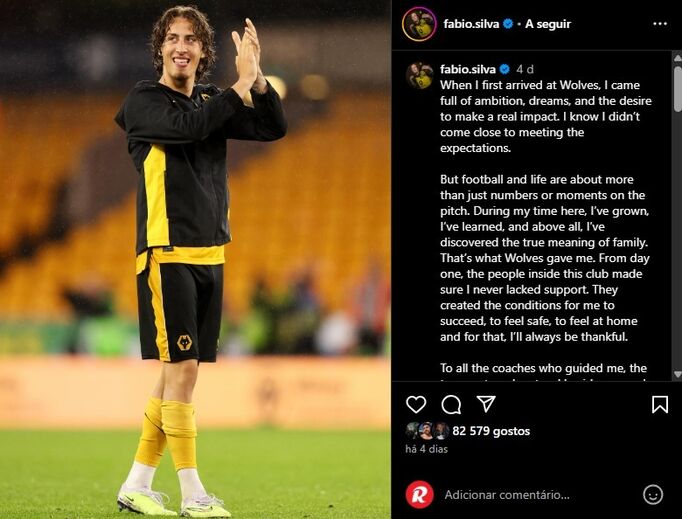Toggle the 'A seguir' following button
682x519 pixels.
click(548, 24)
